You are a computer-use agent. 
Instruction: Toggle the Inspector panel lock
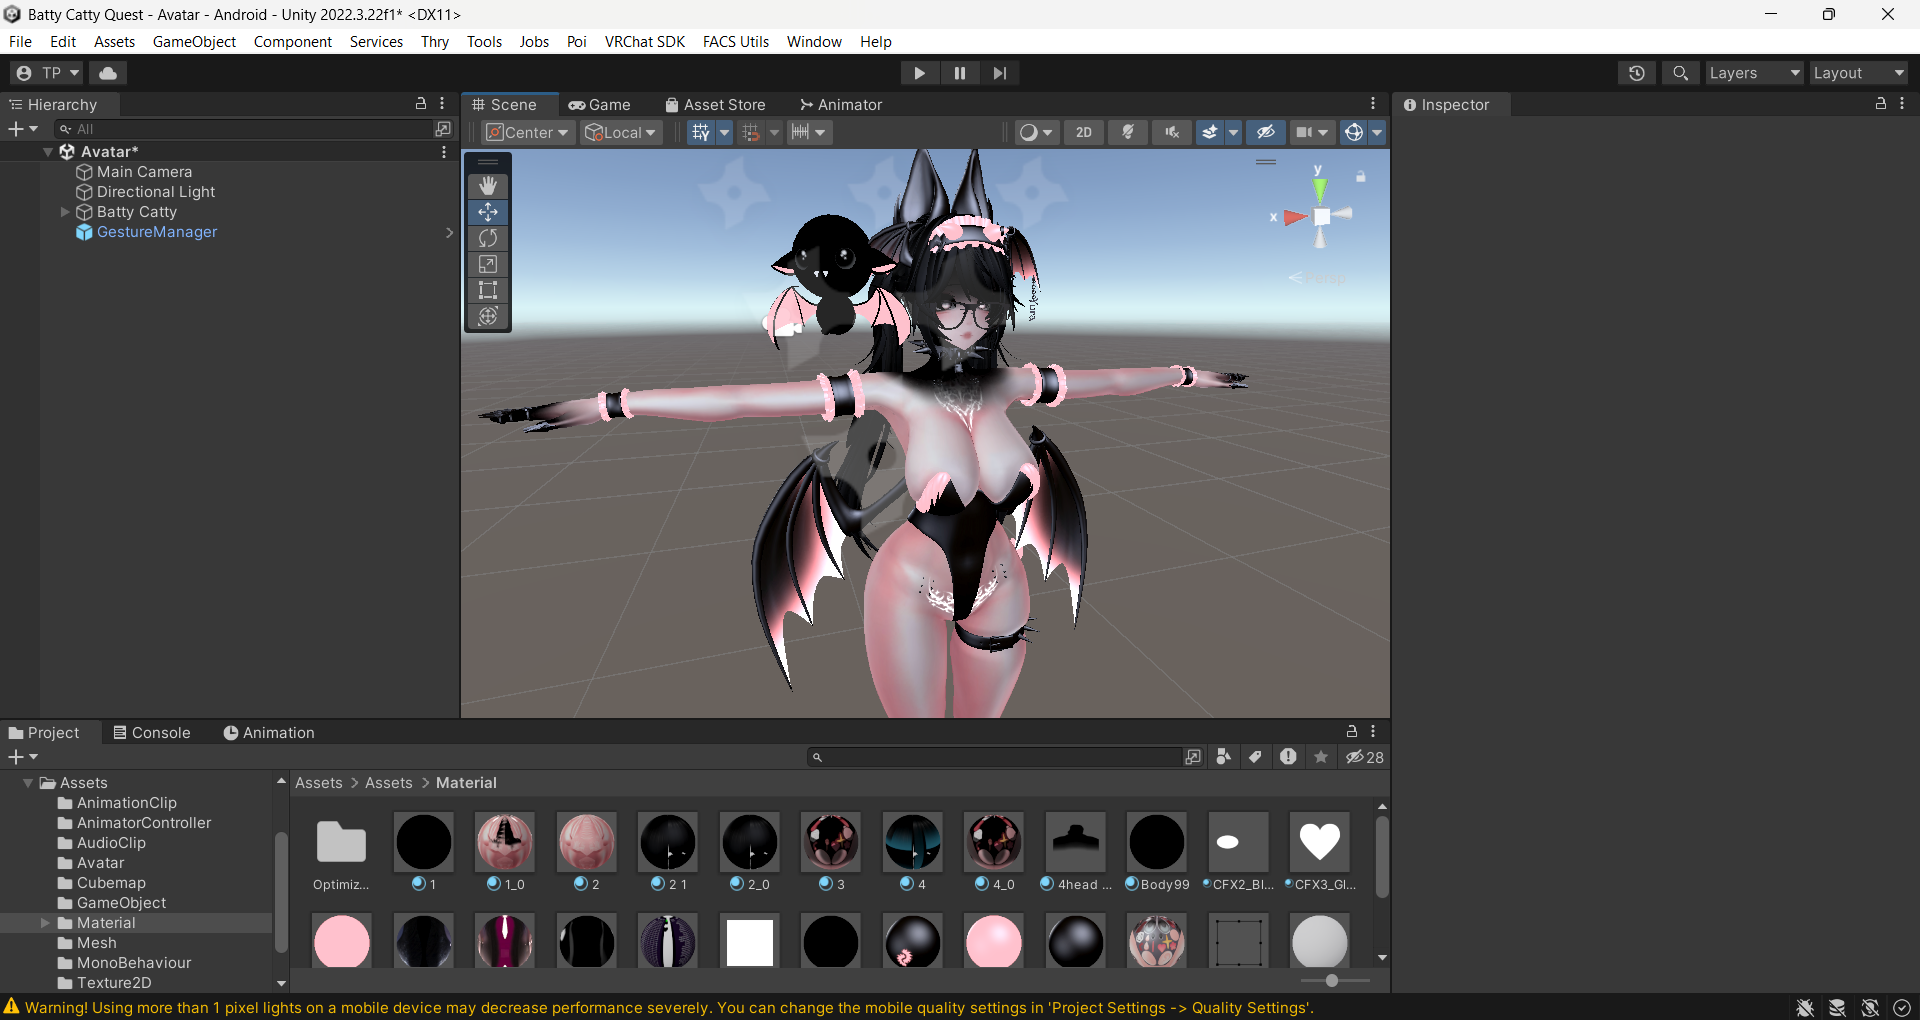point(1881,104)
